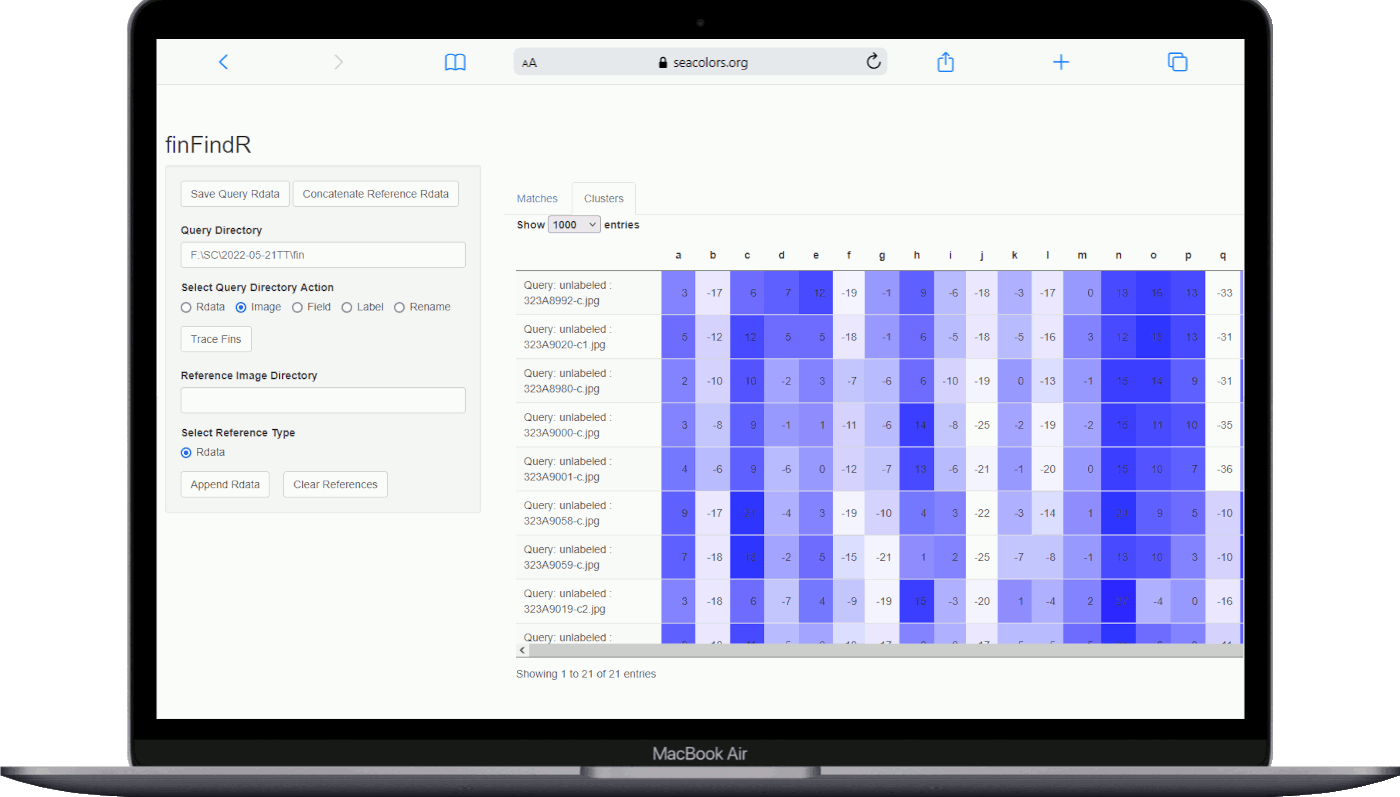
Task: Open the Show entries dropdown
Action: coord(574,225)
